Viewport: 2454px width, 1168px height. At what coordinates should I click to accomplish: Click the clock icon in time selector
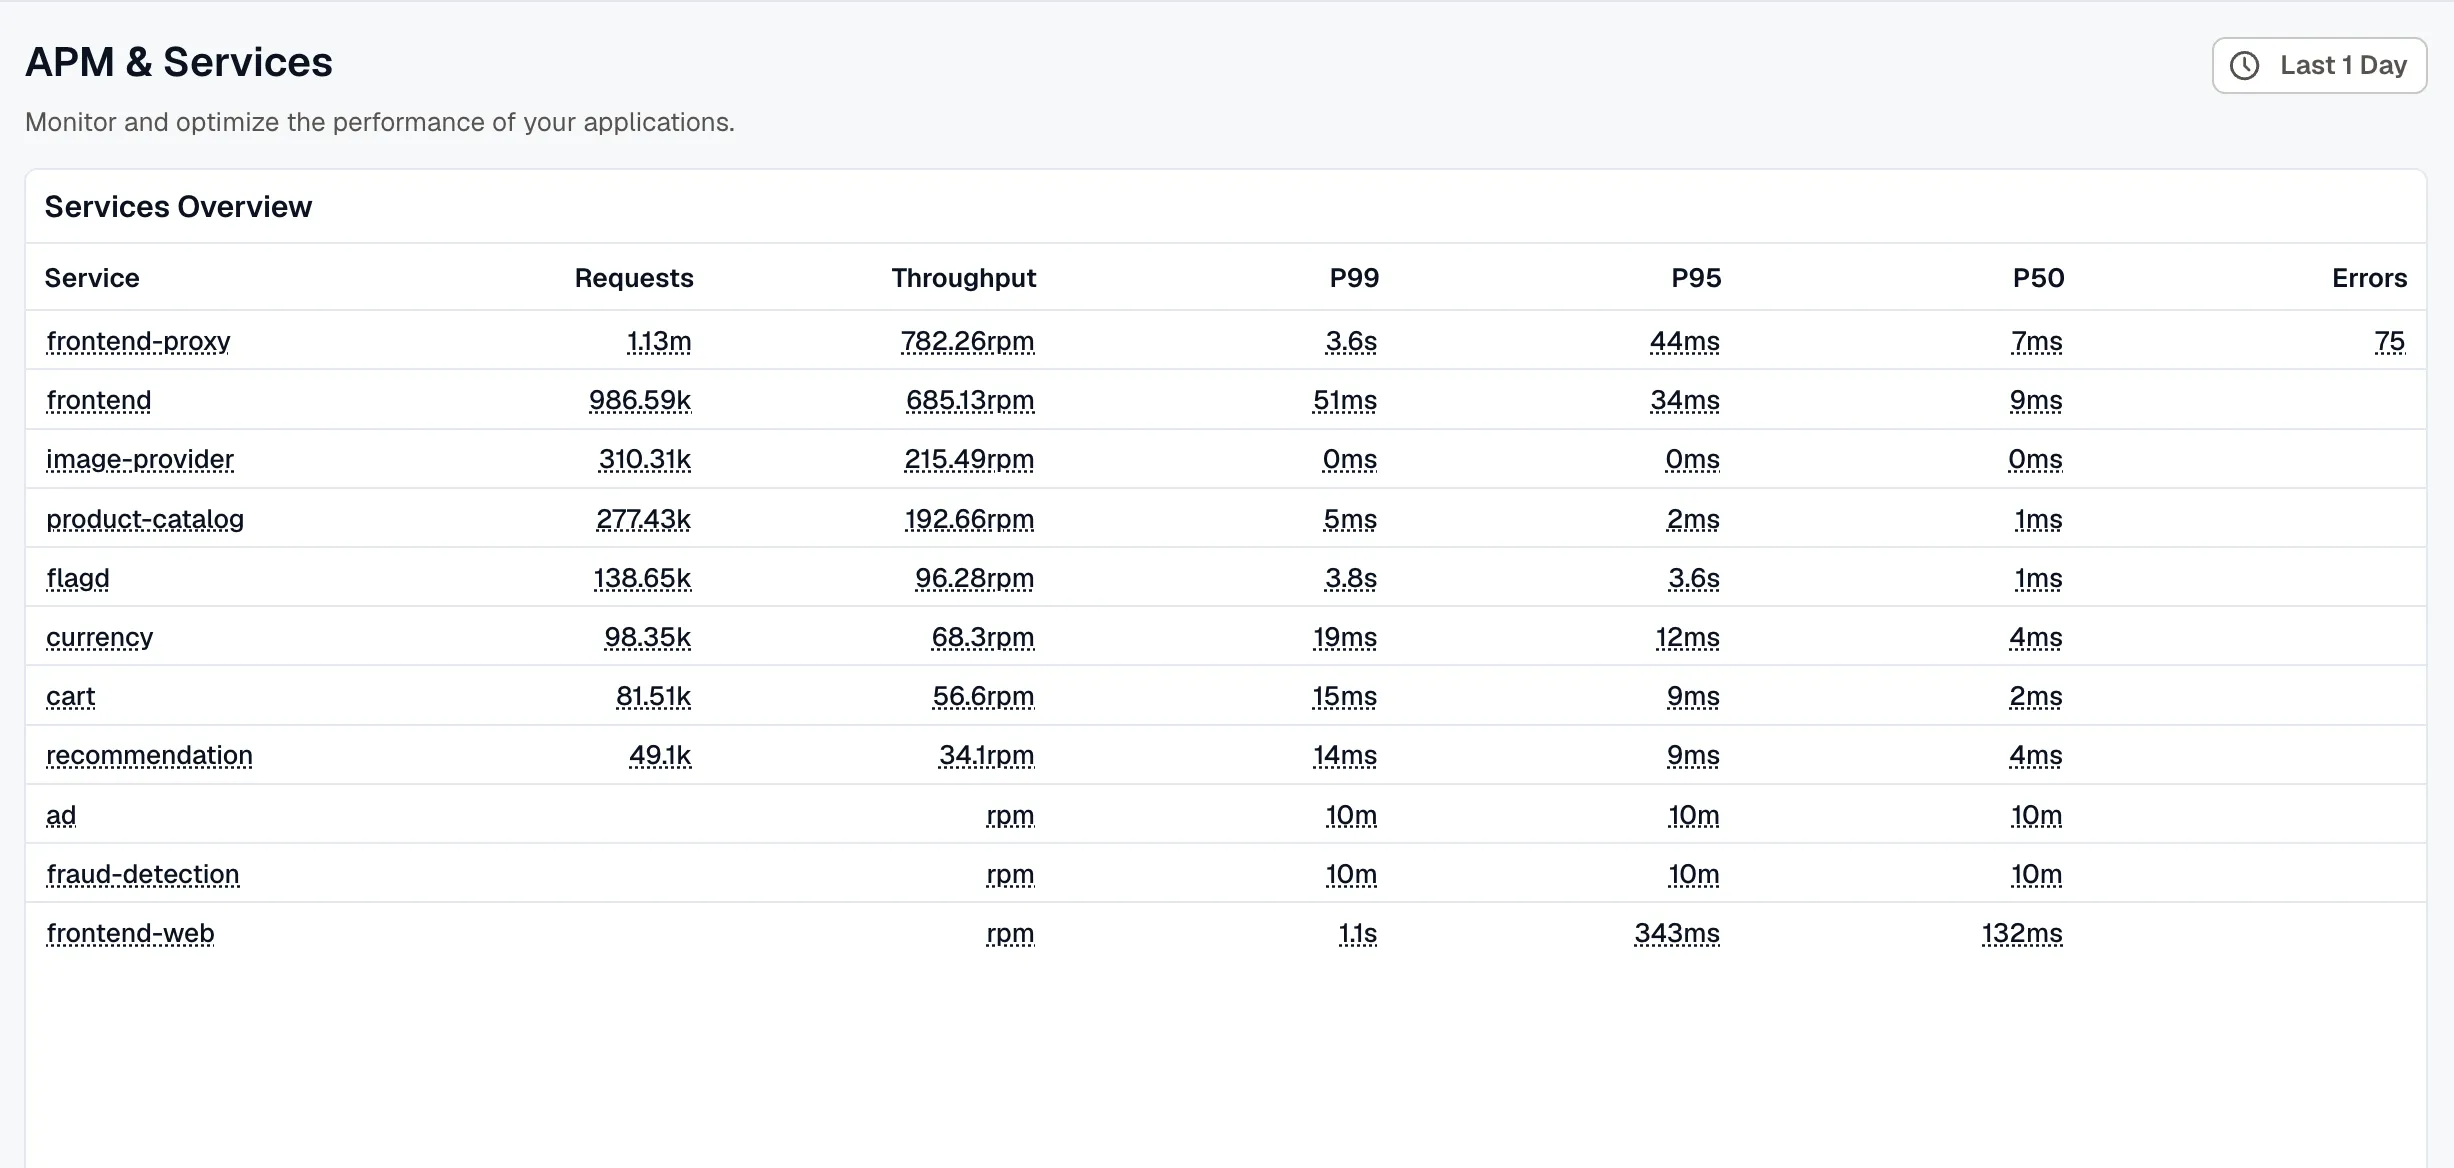[2245, 66]
